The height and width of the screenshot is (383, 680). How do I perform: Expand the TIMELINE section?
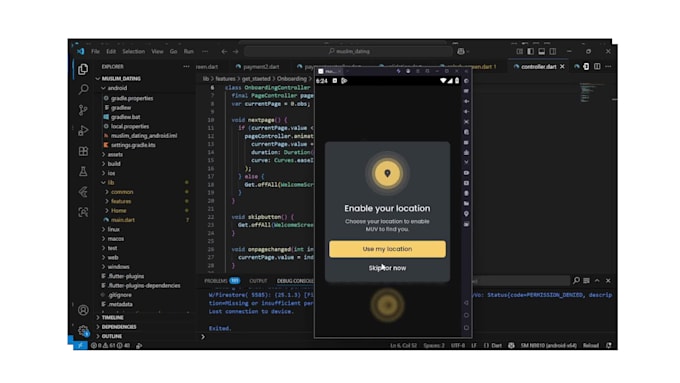[x=112, y=318]
